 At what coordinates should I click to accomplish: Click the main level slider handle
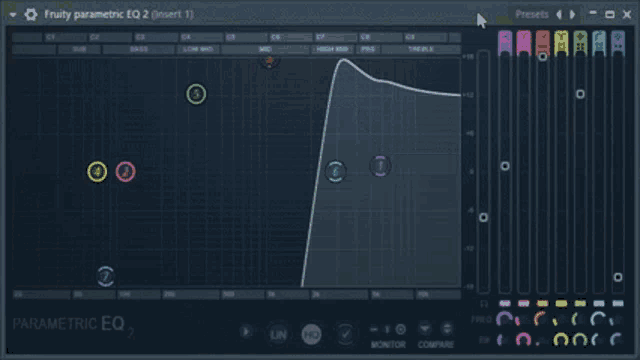[483, 218]
